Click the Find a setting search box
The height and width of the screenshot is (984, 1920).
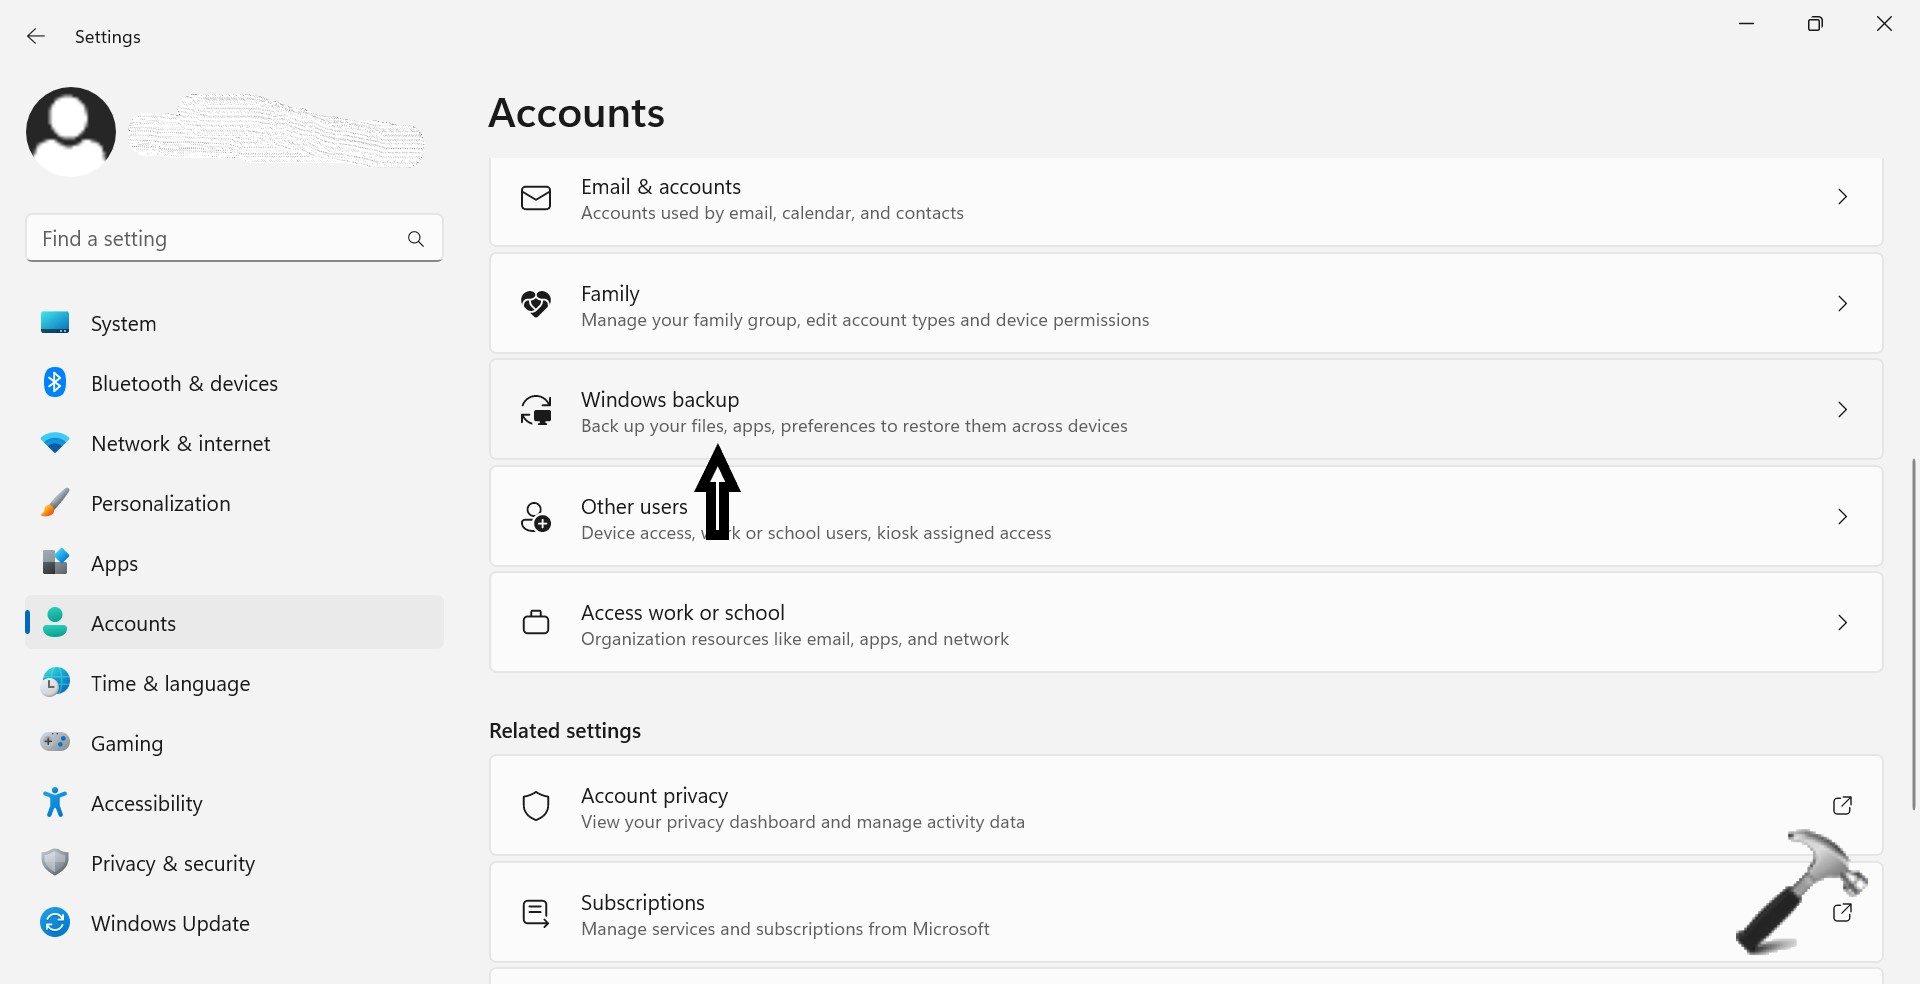215,239
